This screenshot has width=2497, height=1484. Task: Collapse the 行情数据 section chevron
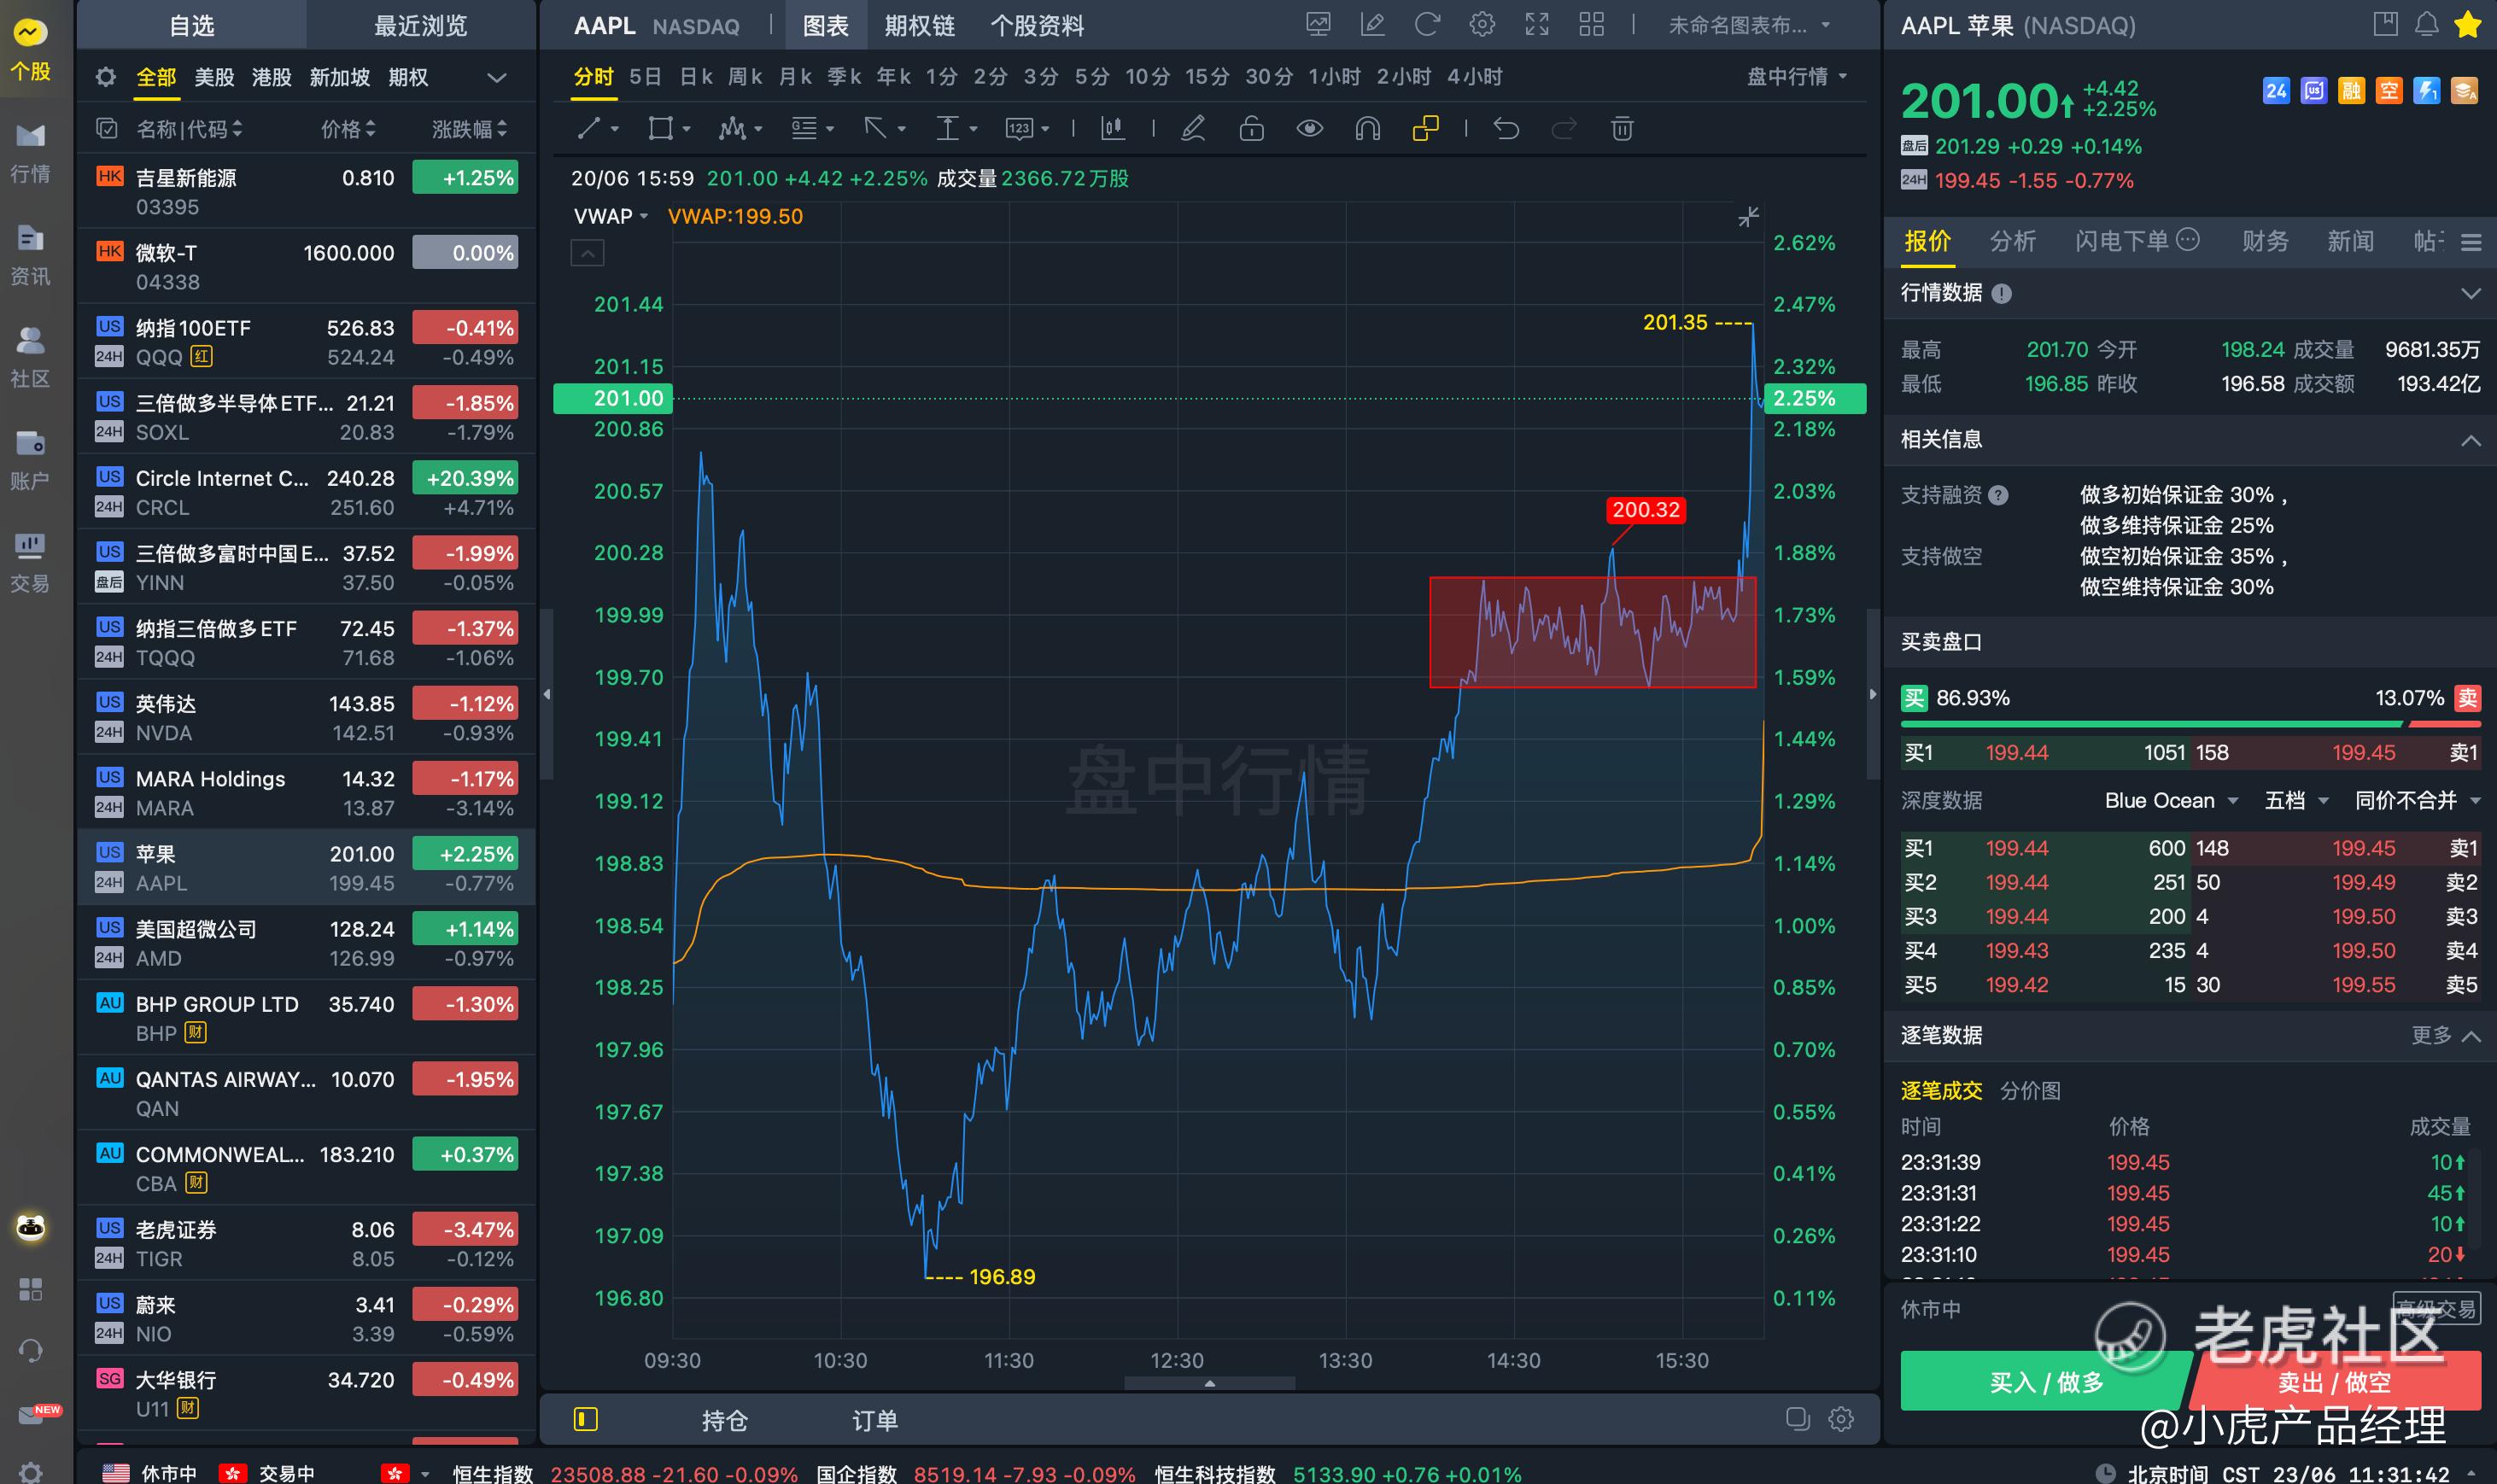pos(2471,293)
